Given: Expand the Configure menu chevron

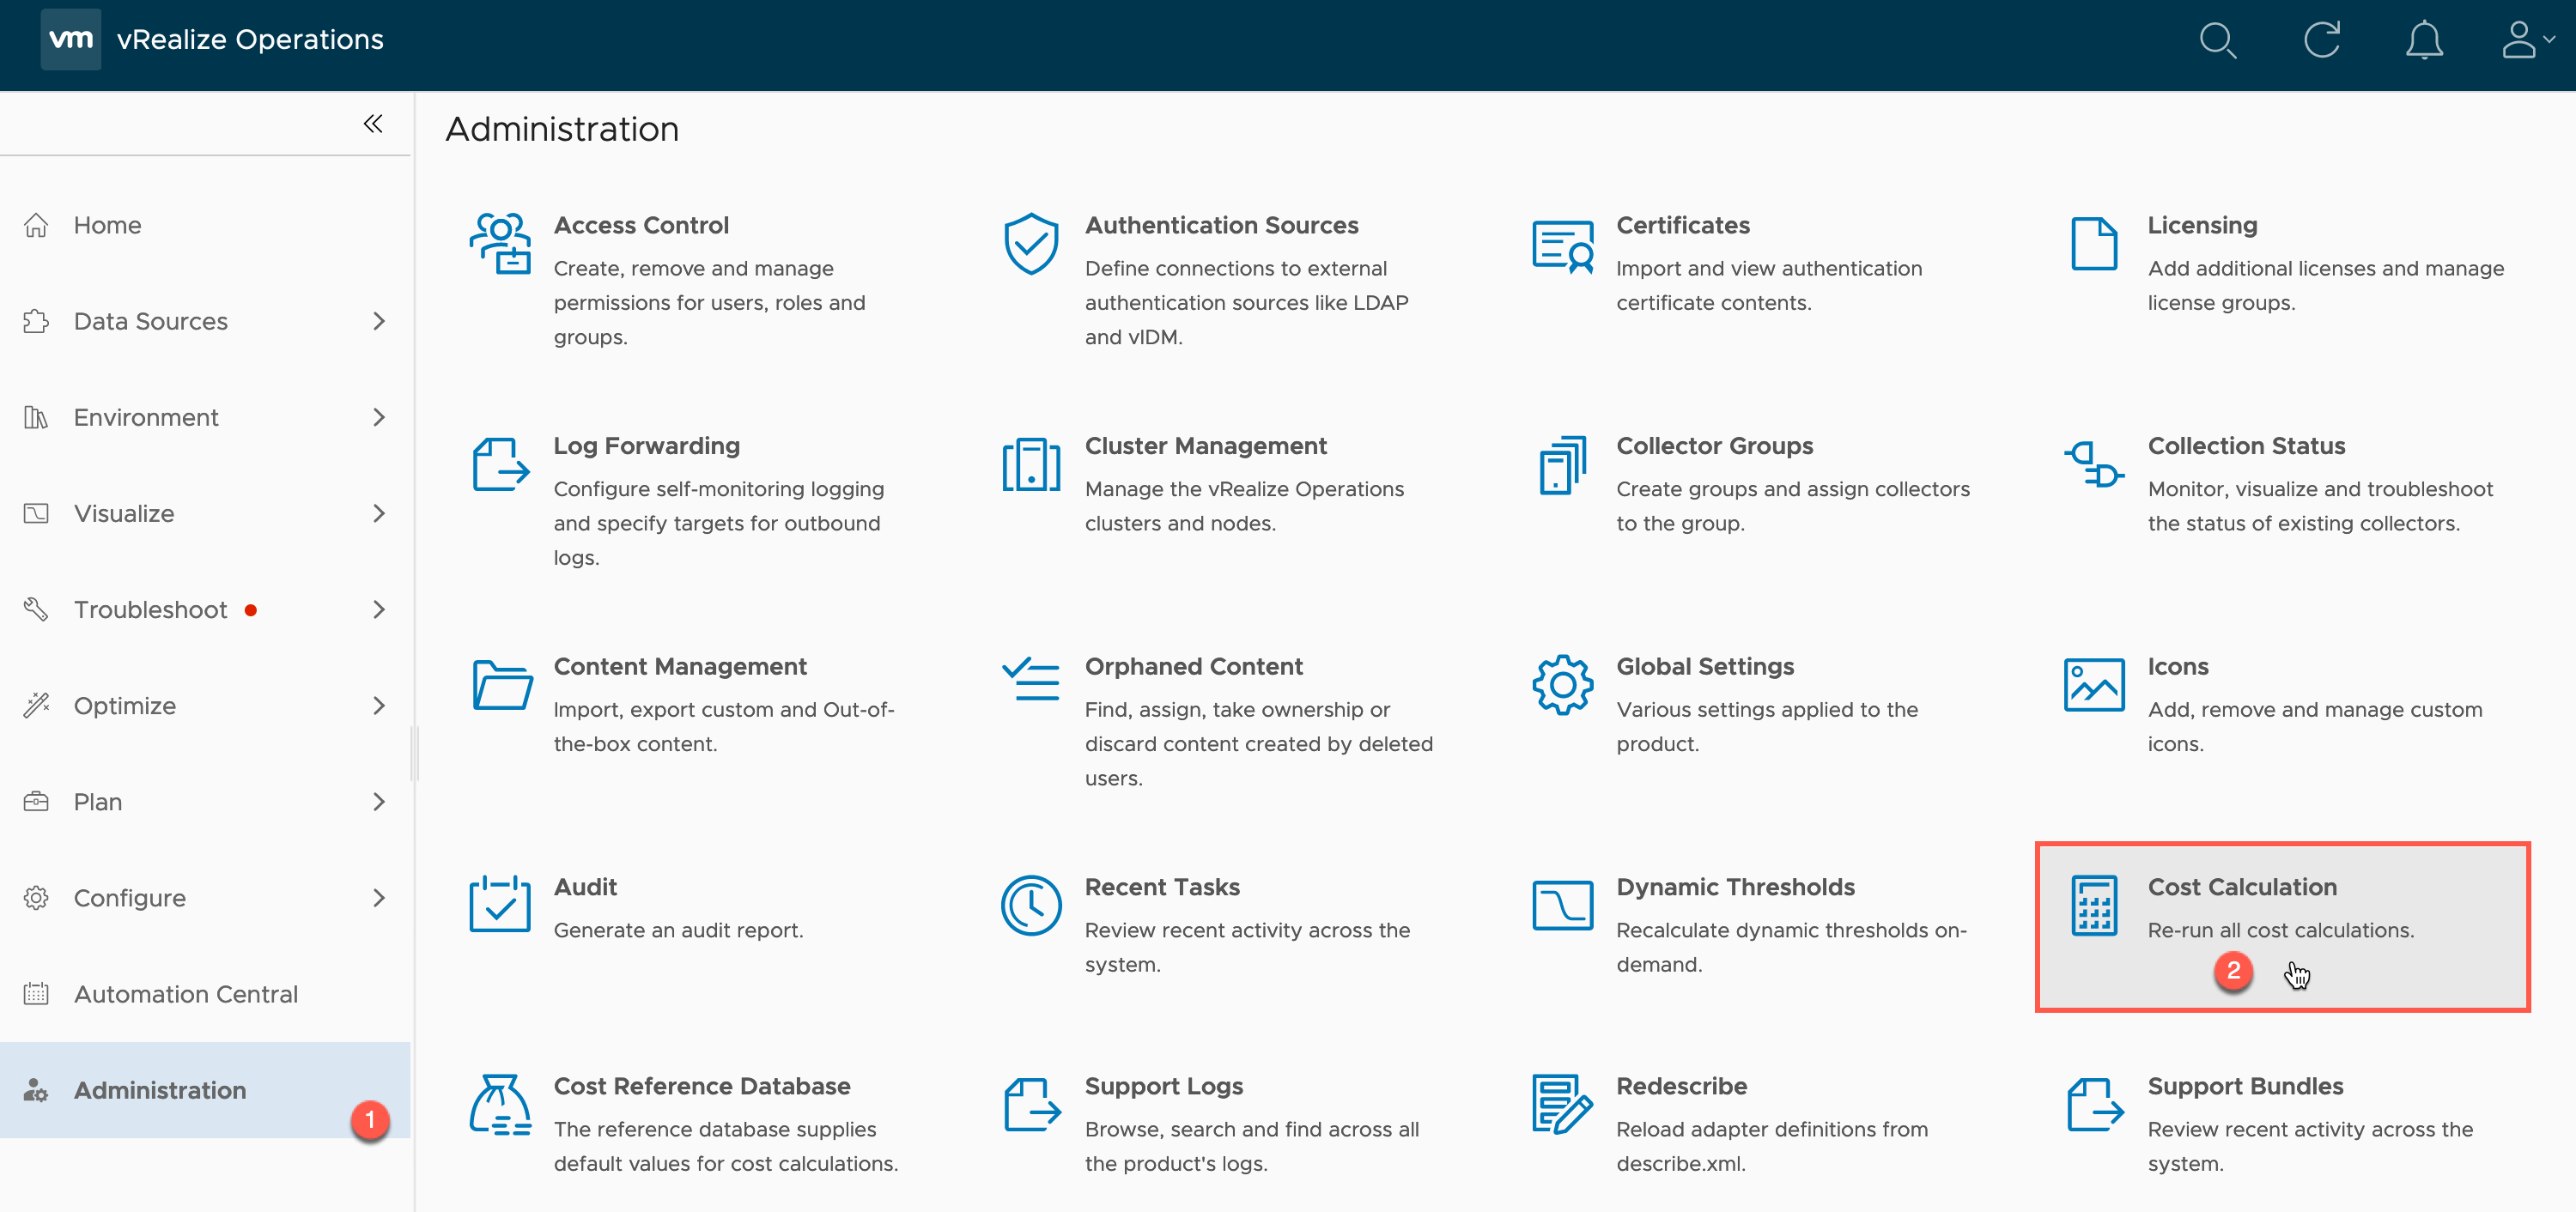Looking at the screenshot, I should [379, 898].
